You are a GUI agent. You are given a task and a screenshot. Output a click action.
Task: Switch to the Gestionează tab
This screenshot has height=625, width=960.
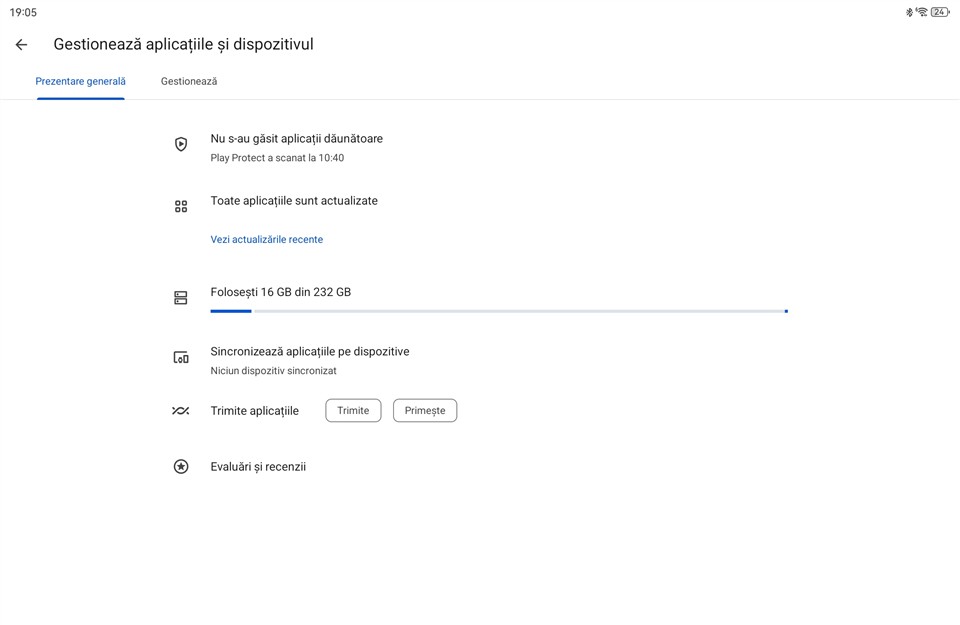coord(189,81)
